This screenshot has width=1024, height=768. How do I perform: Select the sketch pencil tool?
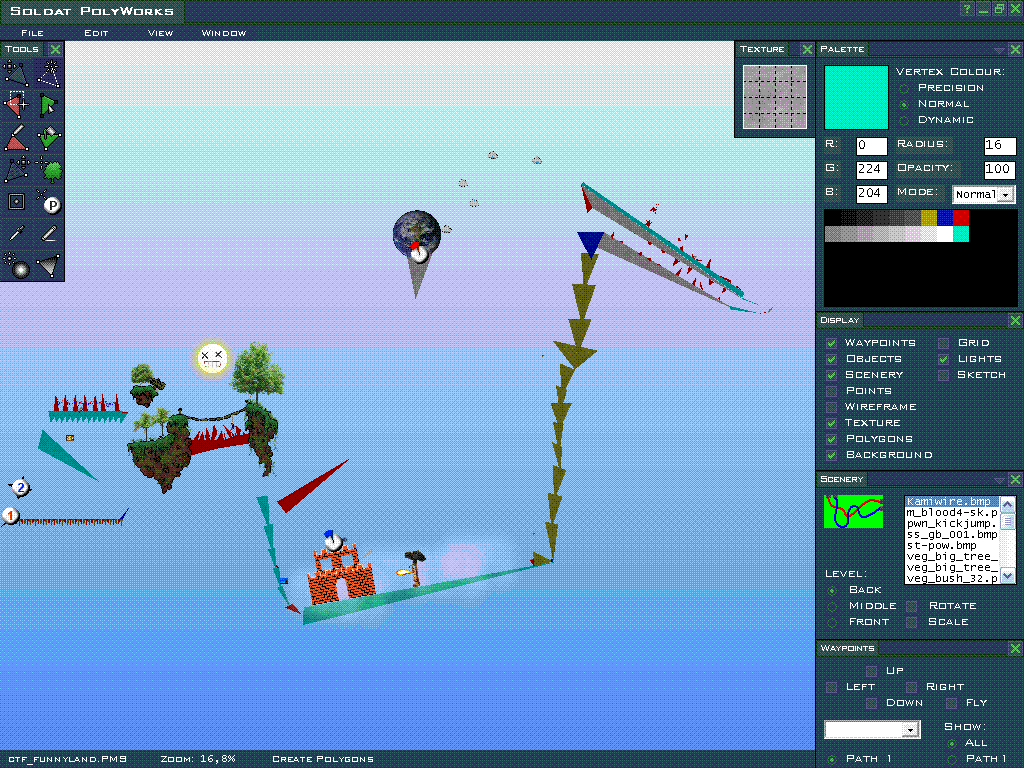(x=49, y=234)
